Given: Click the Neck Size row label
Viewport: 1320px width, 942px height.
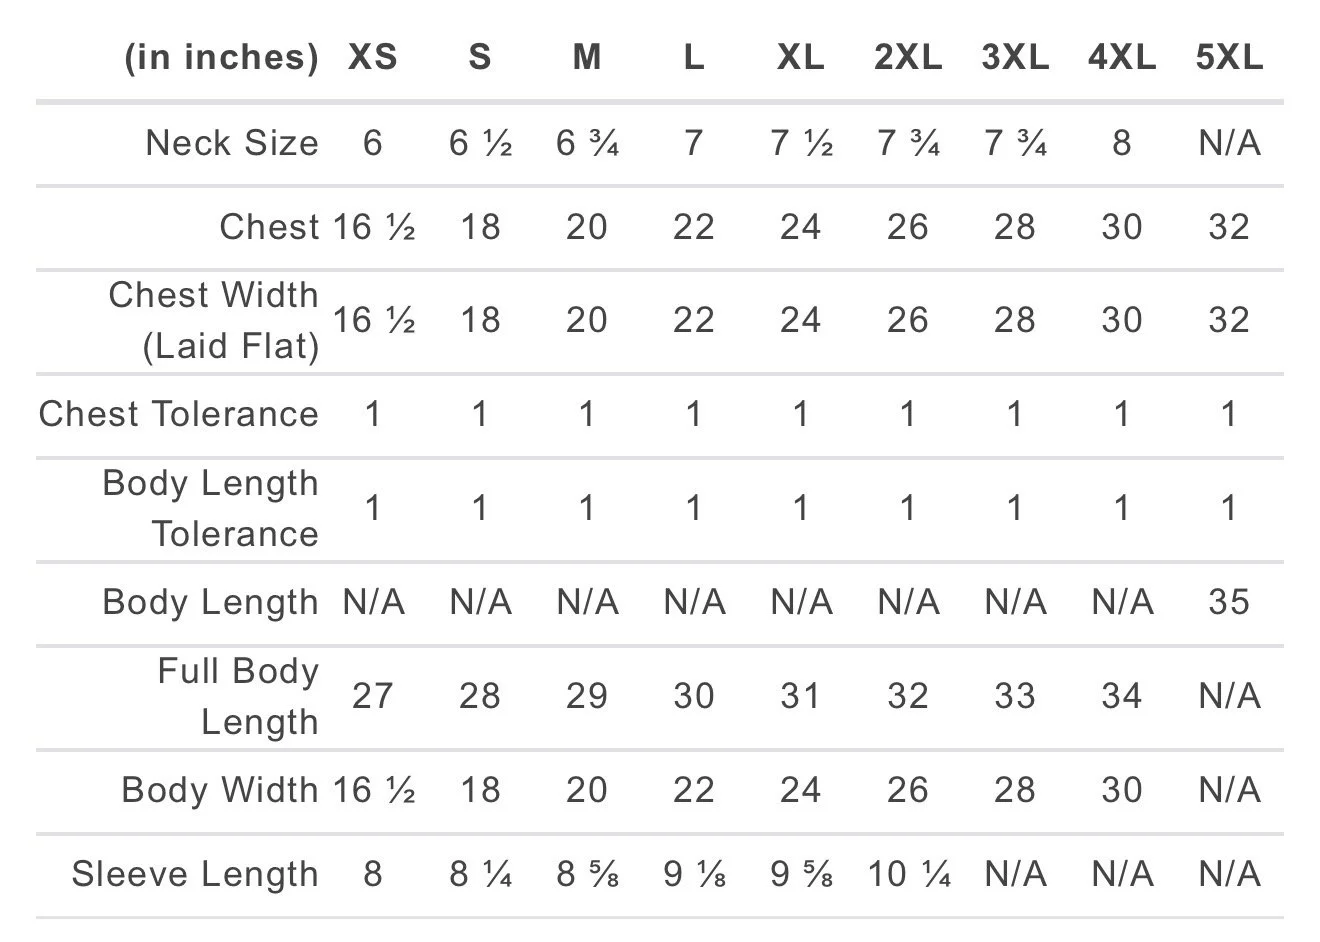Looking at the screenshot, I should click(232, 143).
